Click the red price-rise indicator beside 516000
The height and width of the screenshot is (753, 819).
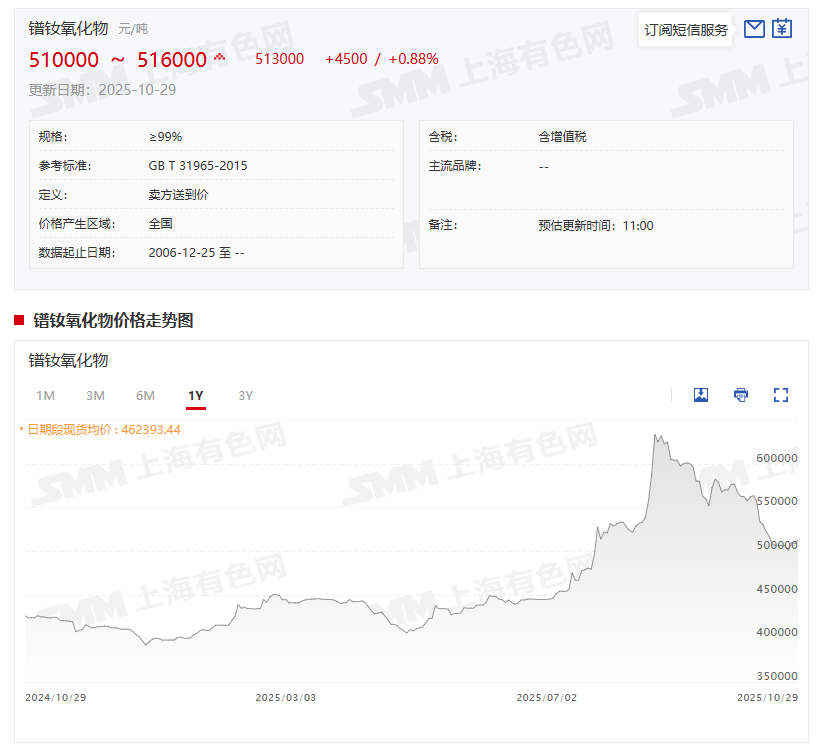click(x=220, y=58)
